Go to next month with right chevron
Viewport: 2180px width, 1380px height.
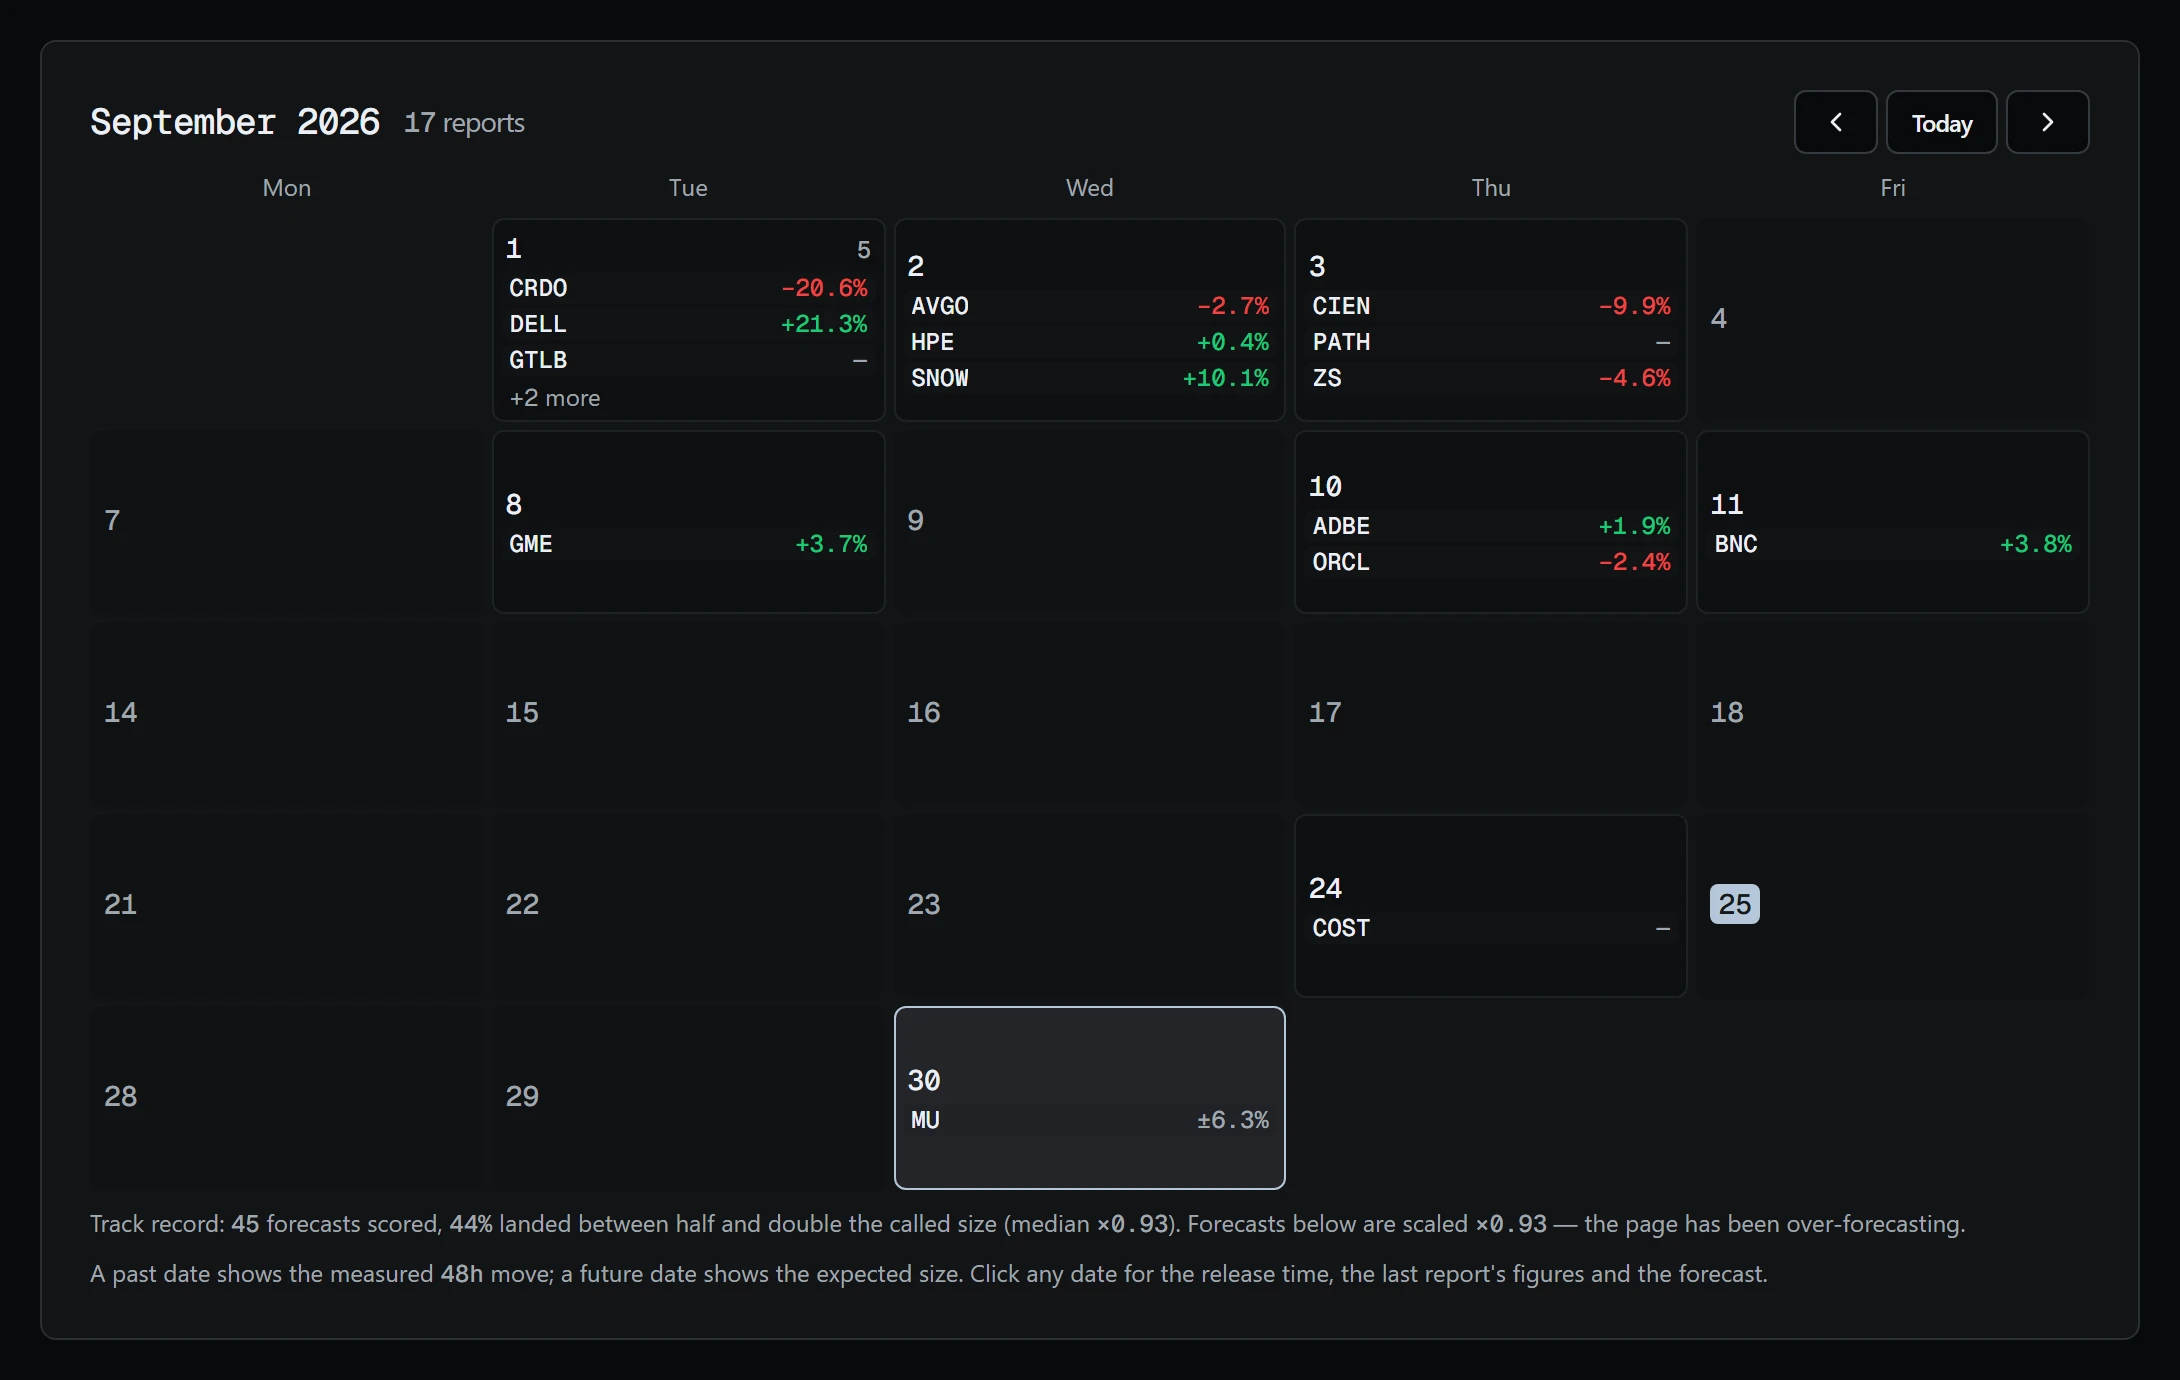2047,122
